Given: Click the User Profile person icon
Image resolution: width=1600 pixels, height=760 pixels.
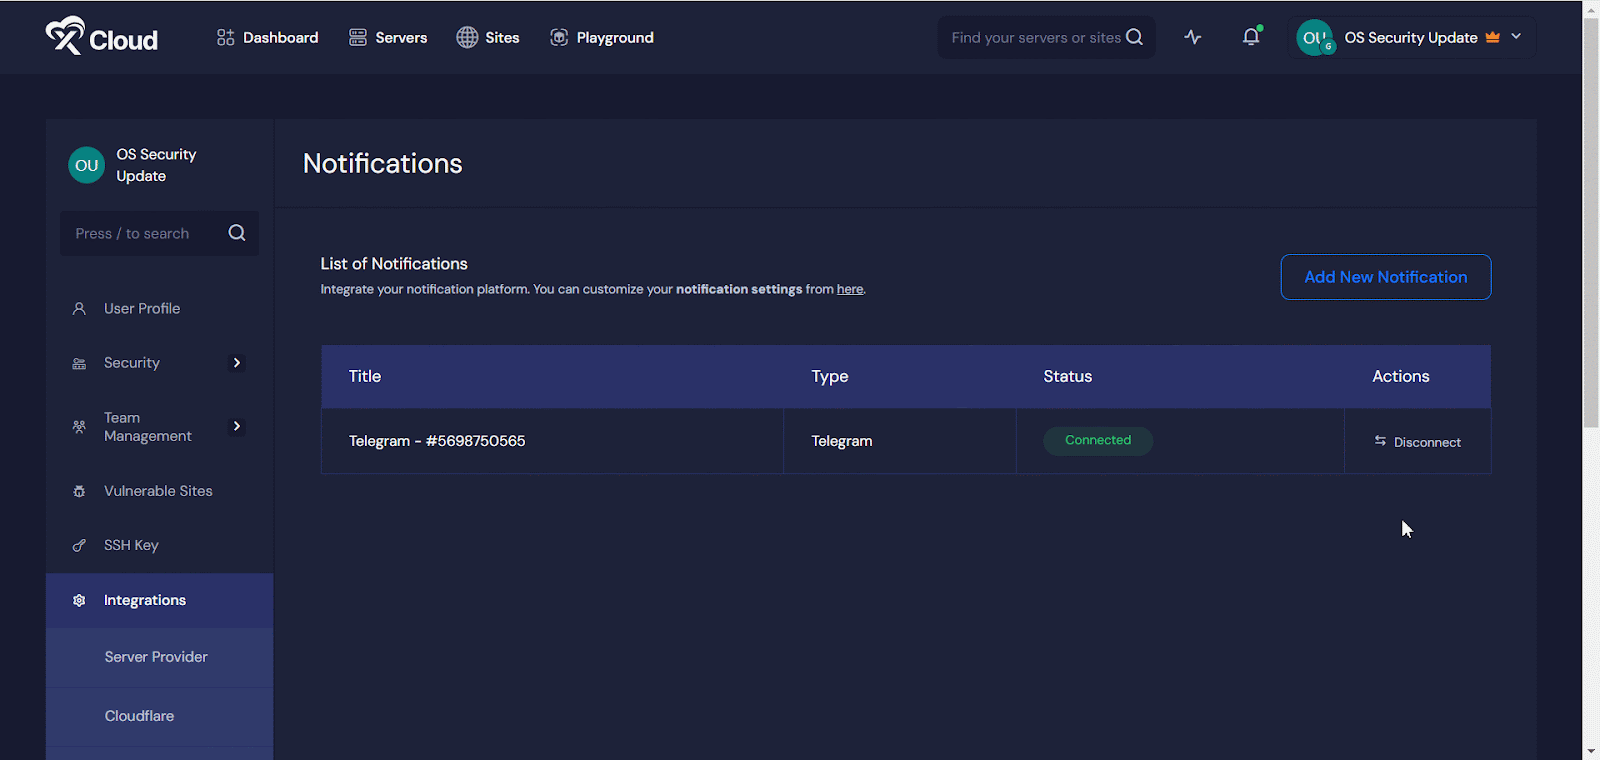Looking at the screenshot, I should (79, 309).
